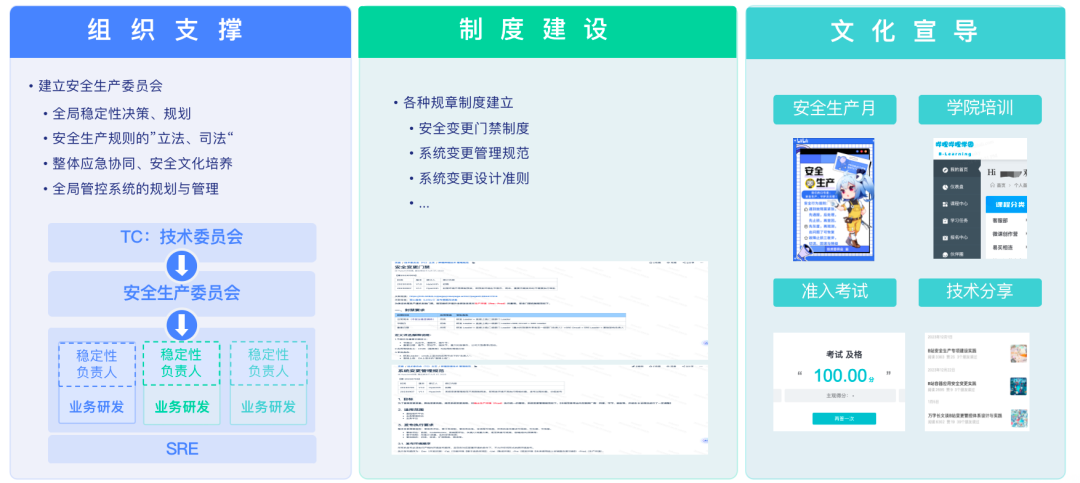Select the first blue 稳定性负责人 box
The width and height of the screenshot is (1080, 483).
point(96,364)
